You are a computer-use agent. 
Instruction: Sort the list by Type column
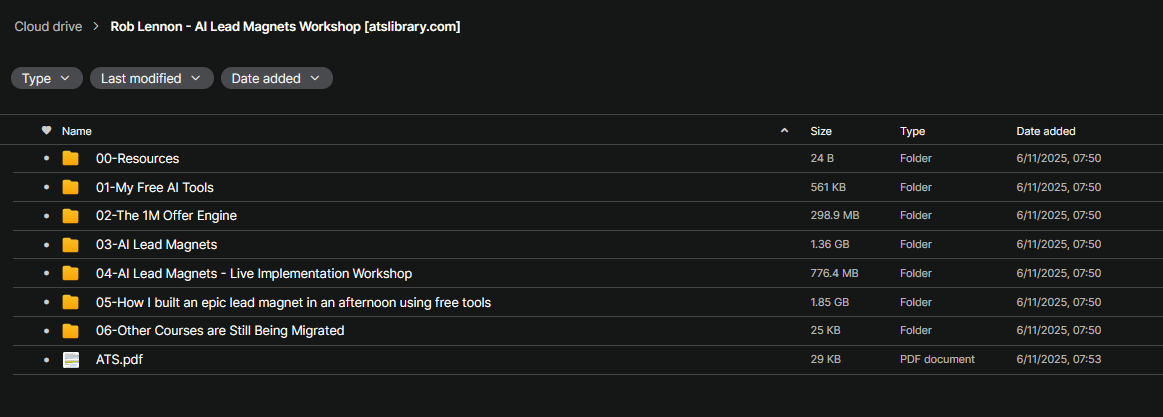pyautogui.click(x=912, y=131)
